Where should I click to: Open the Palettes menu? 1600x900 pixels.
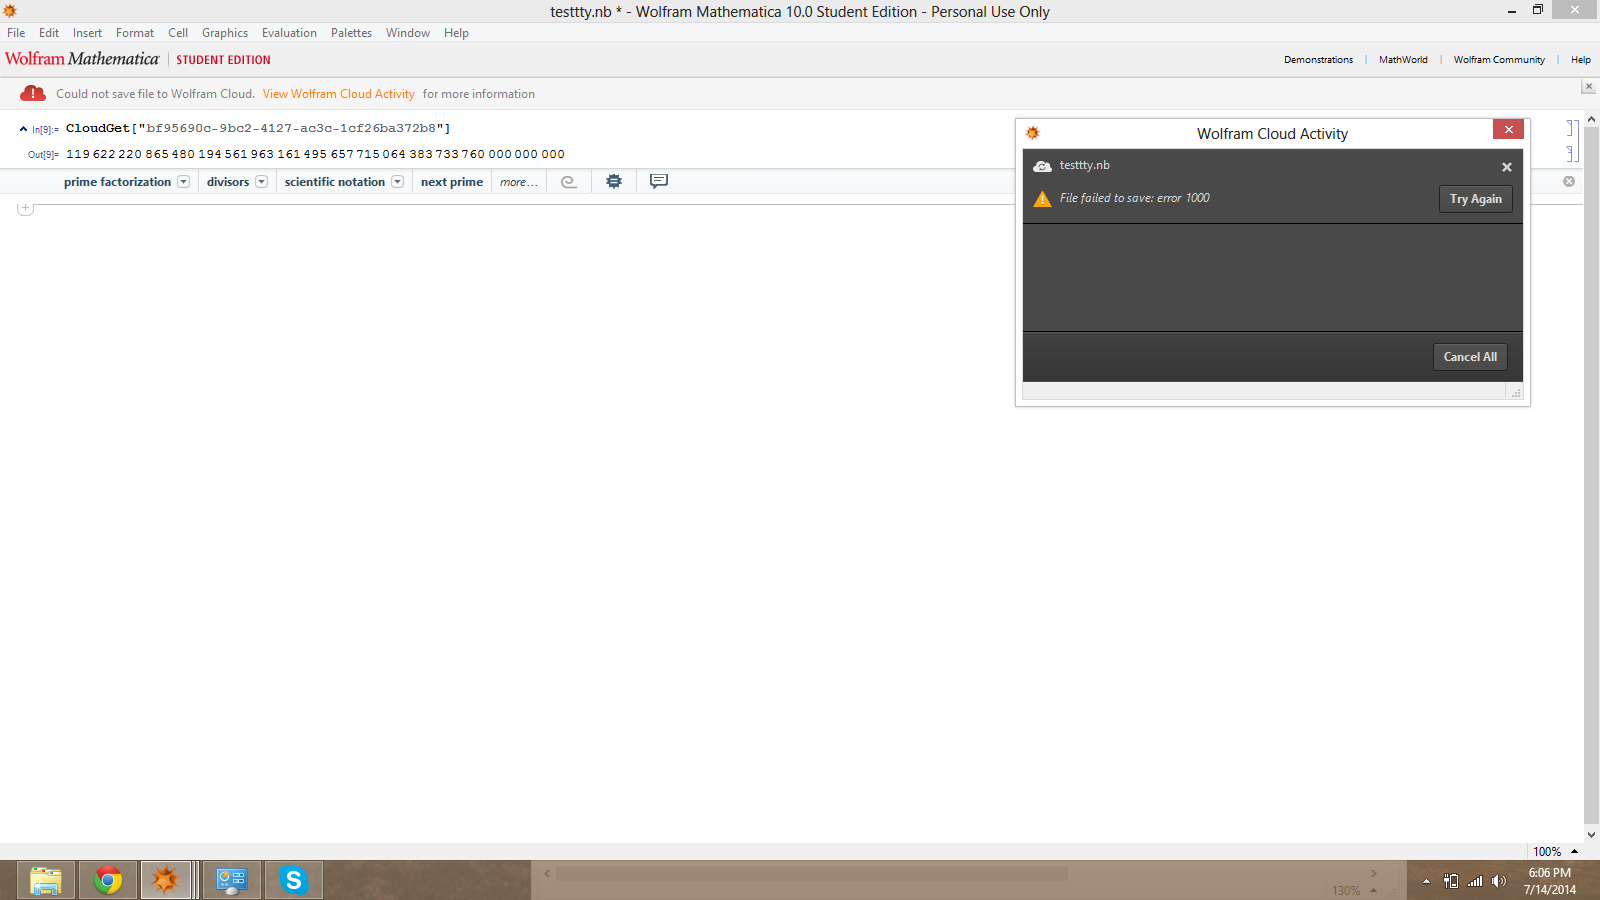pos(351,33)
